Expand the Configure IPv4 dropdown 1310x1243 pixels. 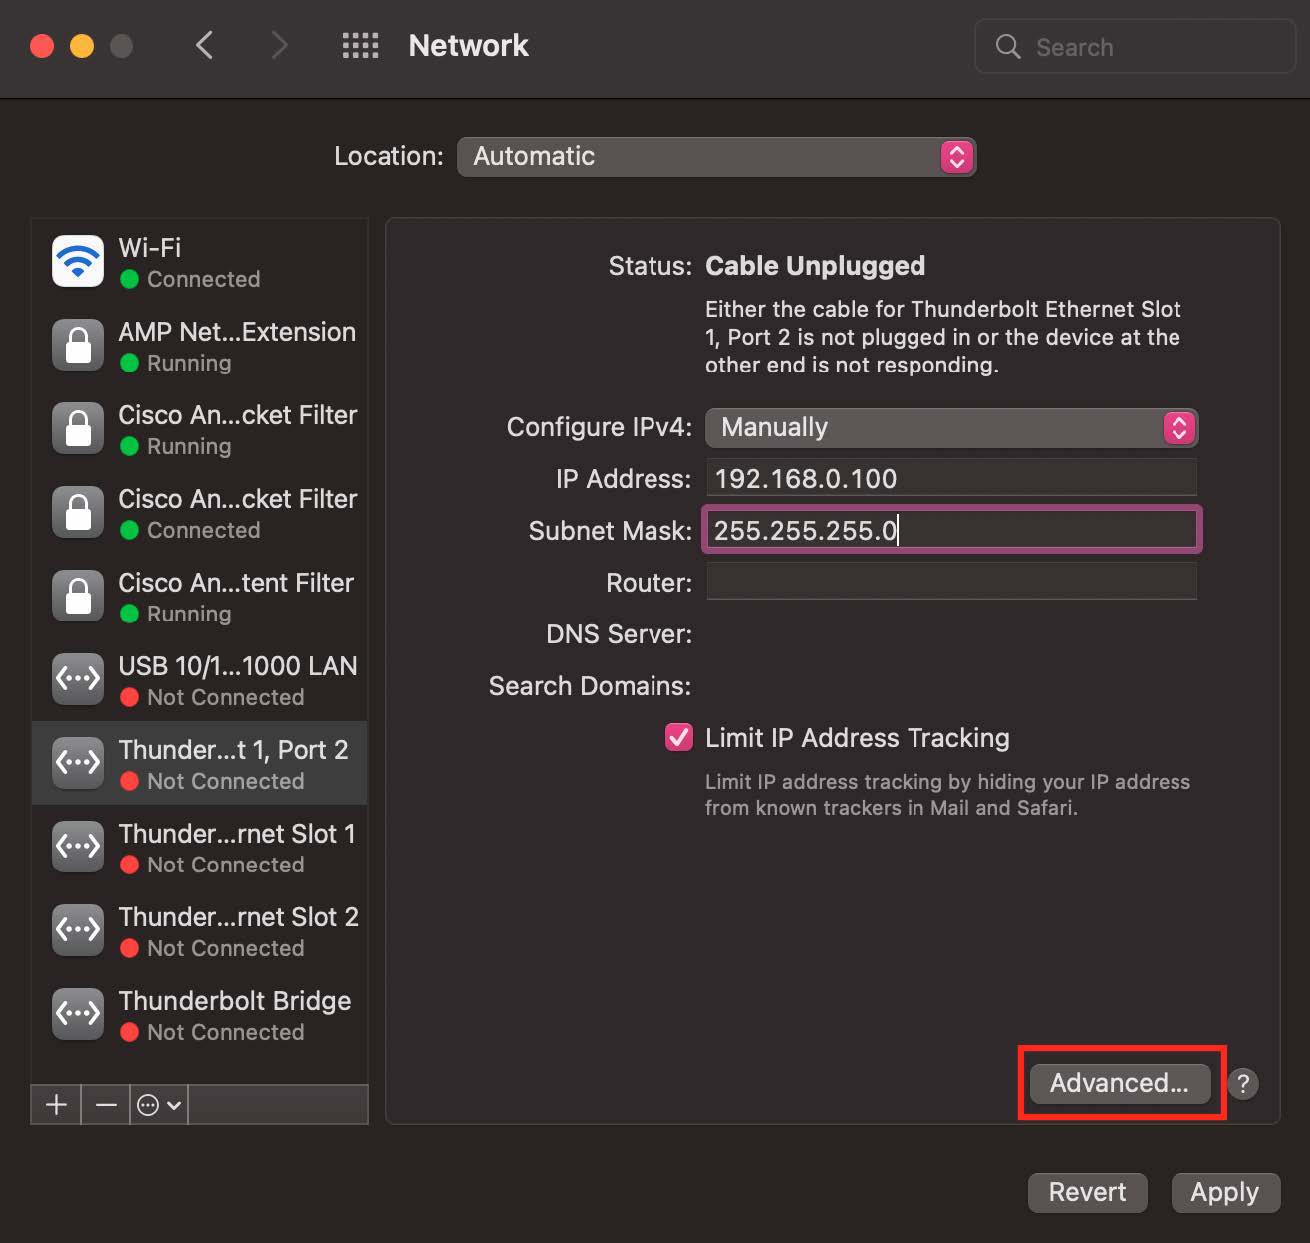(951, 428)
